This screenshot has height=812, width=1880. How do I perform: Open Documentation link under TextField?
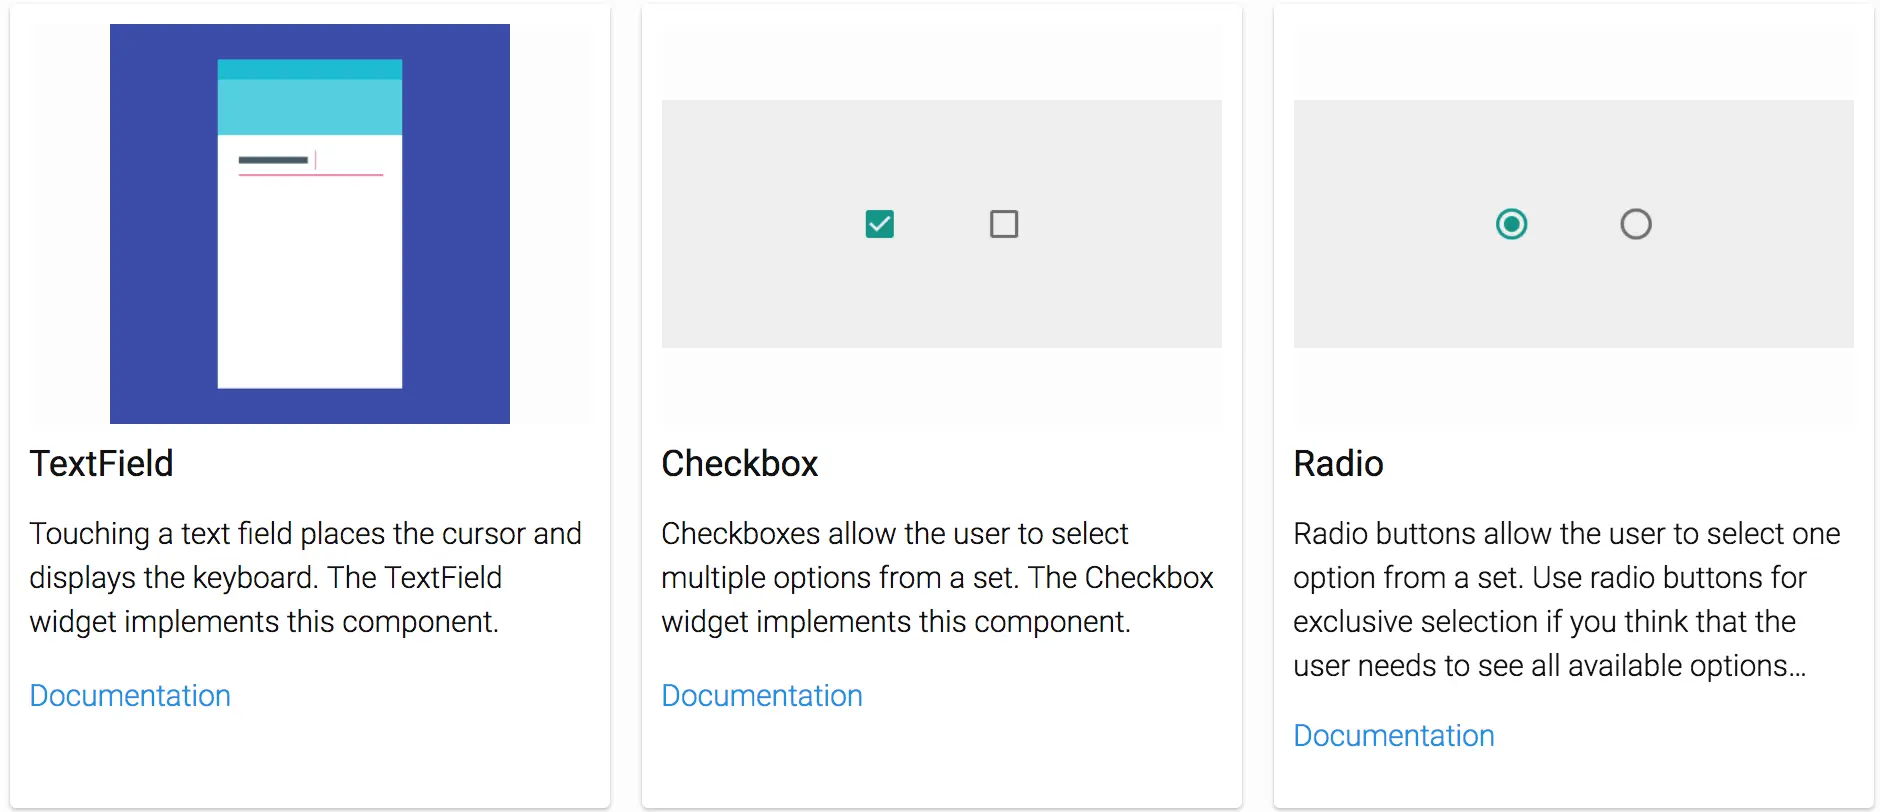tap(130, 695)
